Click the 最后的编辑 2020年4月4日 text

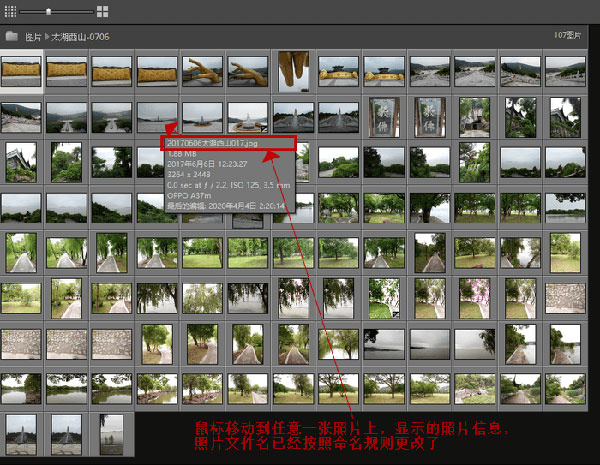(226, 206)
